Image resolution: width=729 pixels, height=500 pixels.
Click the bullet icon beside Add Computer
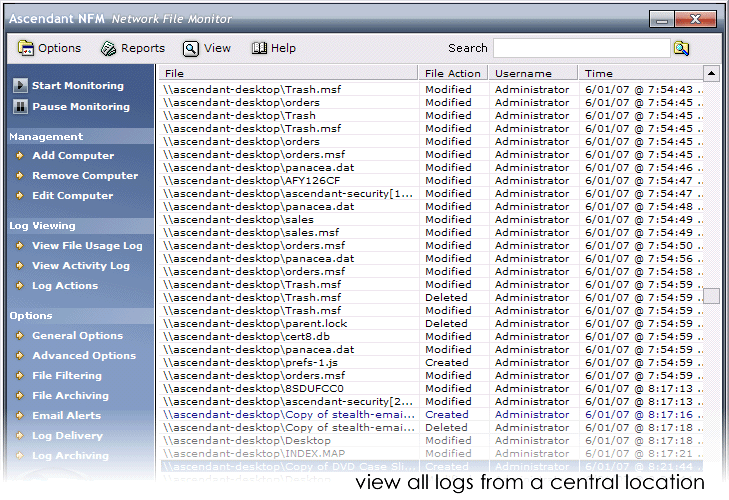19,156
